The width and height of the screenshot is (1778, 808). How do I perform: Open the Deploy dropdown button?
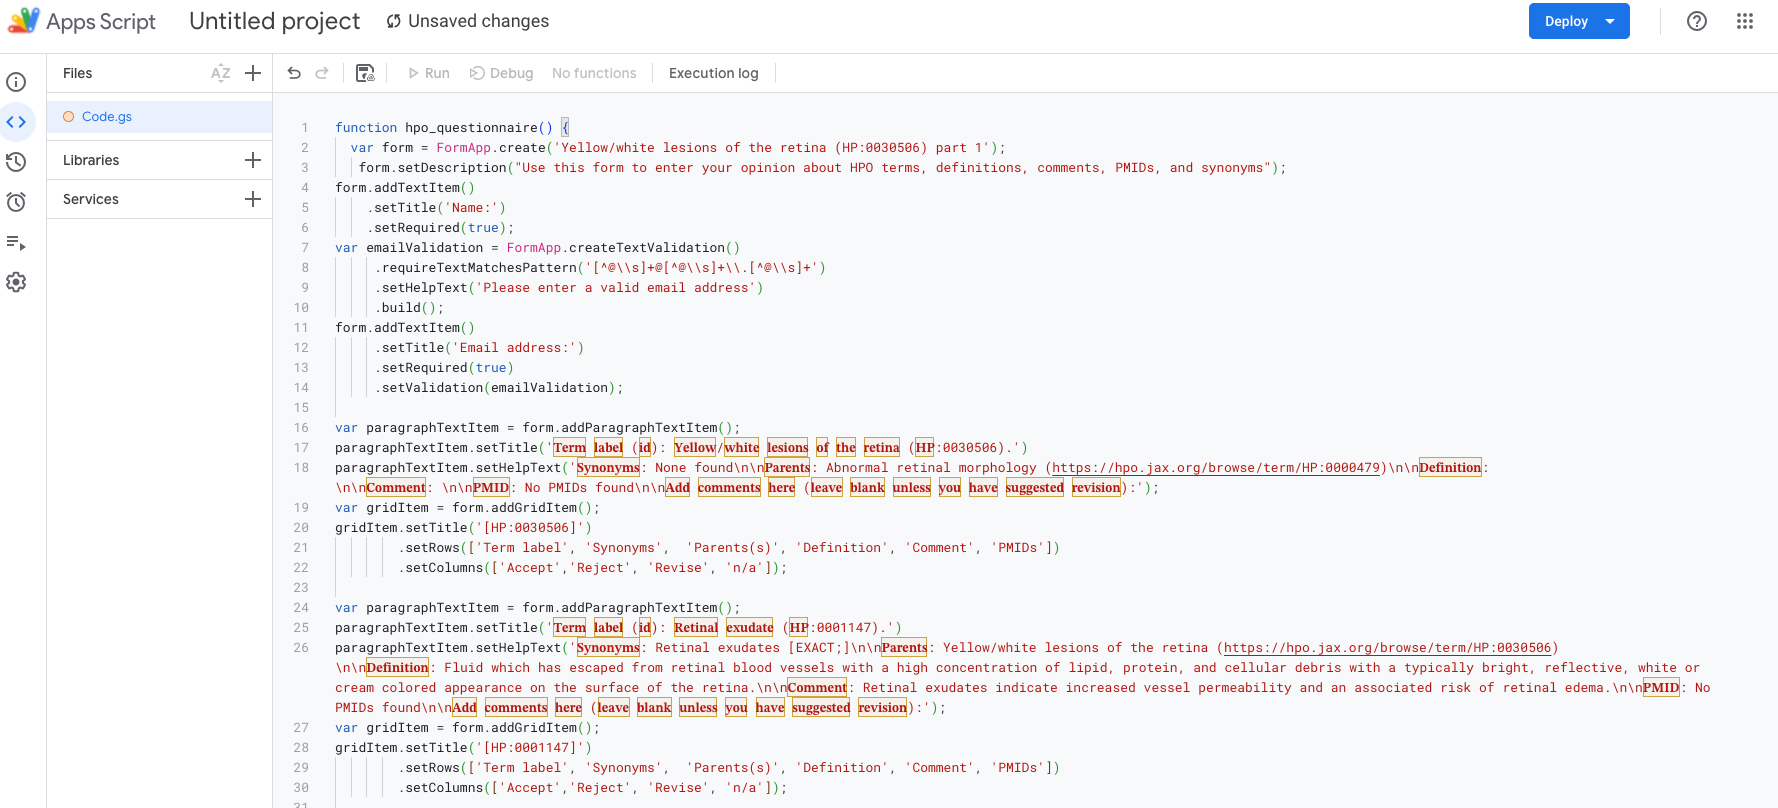coord(1578,21)
